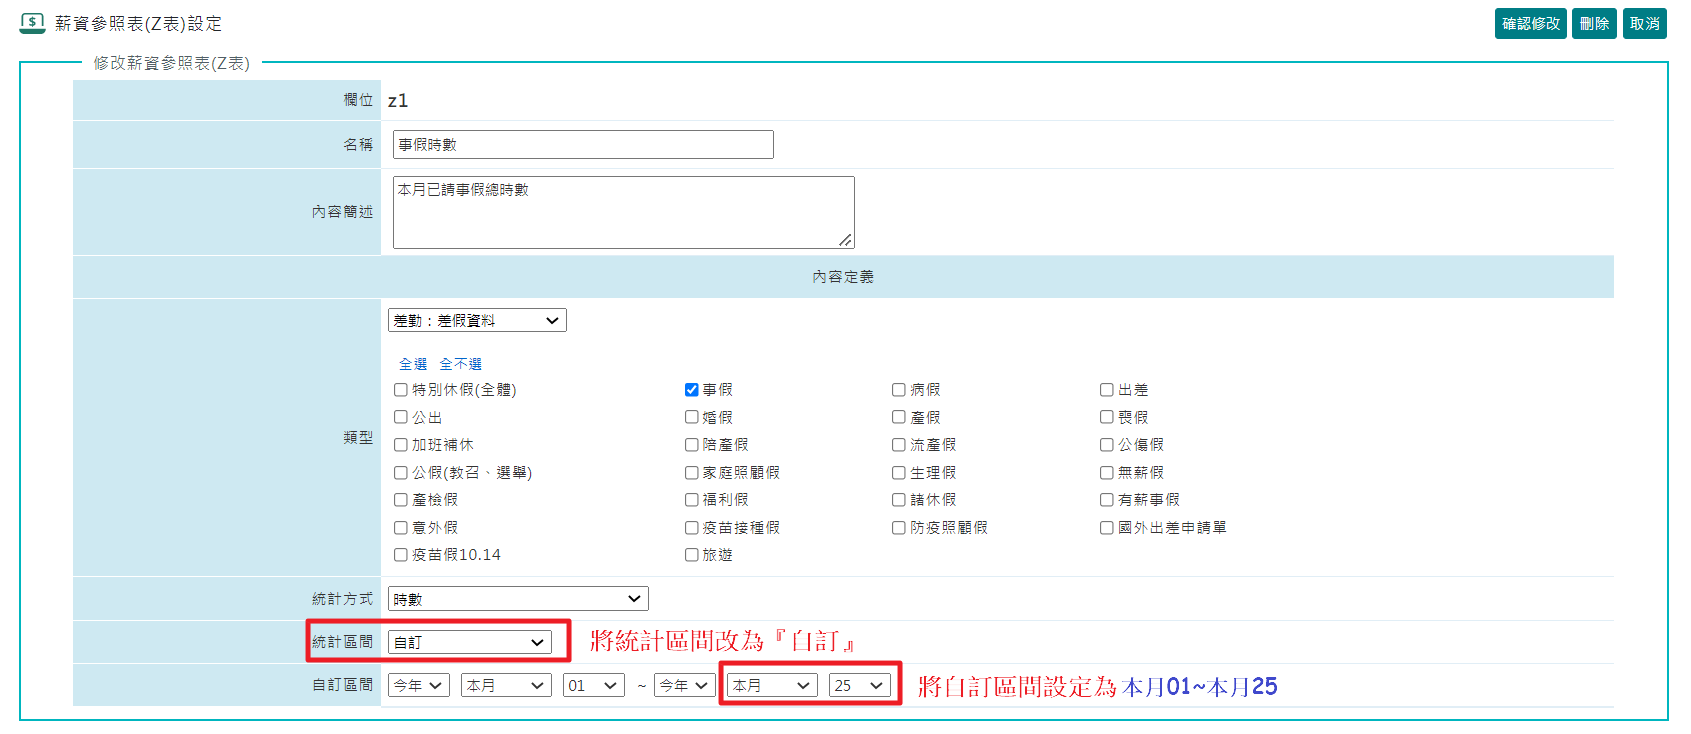Click the 內容定義 section header
The width and height of the screenshot is (1691, 734).
point(843,277)
